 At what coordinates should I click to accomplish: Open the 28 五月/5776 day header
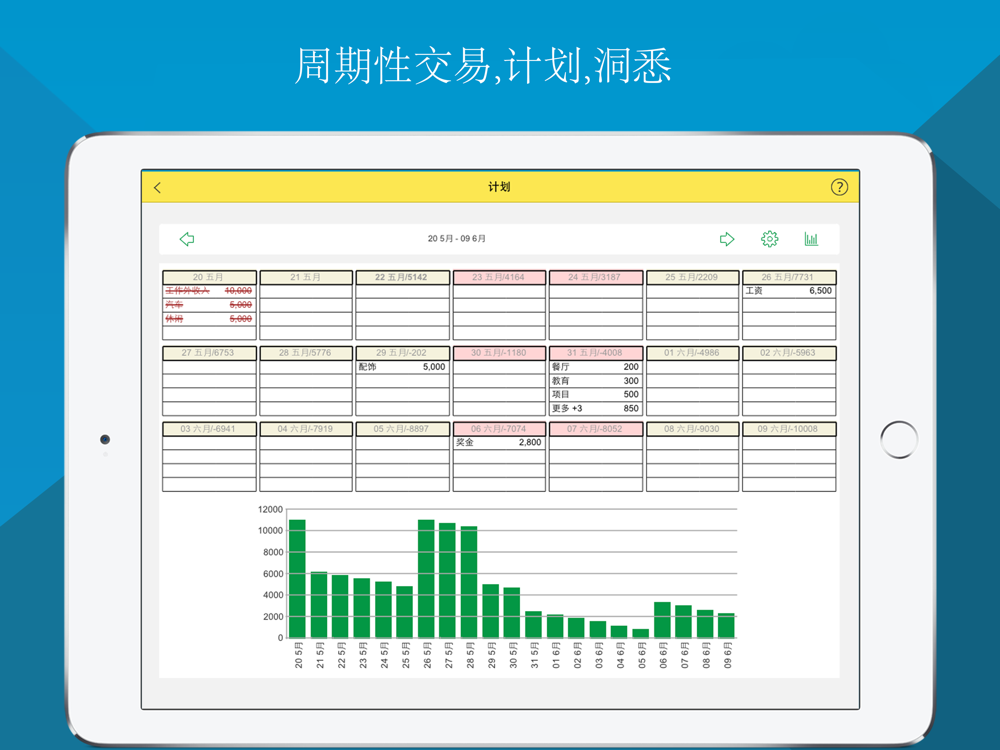306,353
